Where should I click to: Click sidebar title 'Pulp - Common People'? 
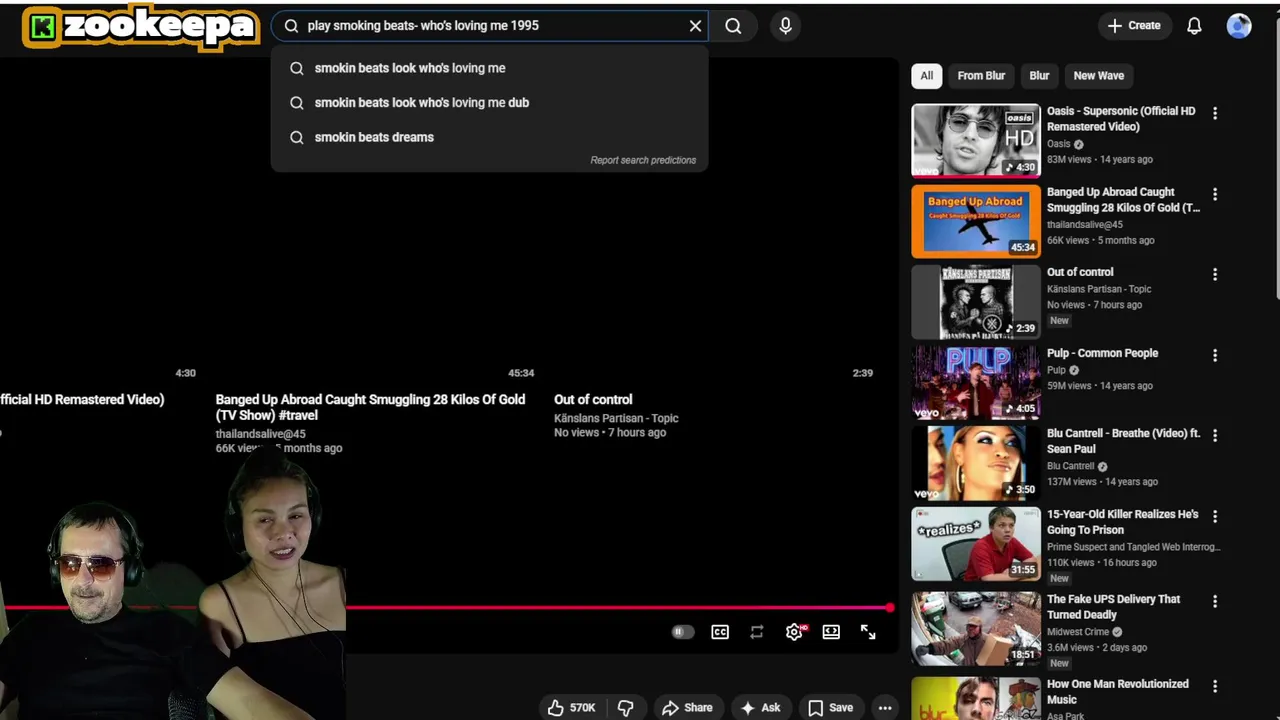(x=1102, y=353)
